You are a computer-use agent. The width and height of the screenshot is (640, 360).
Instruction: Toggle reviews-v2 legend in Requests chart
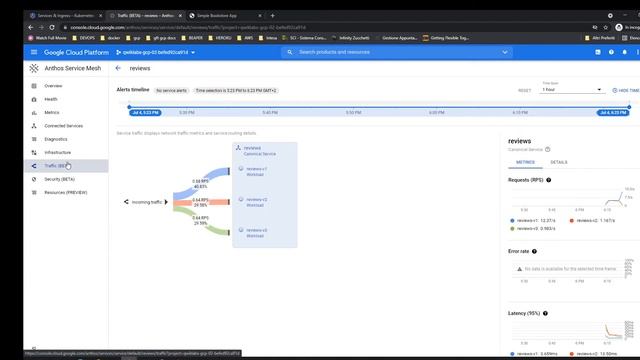[x=592, y=220]
